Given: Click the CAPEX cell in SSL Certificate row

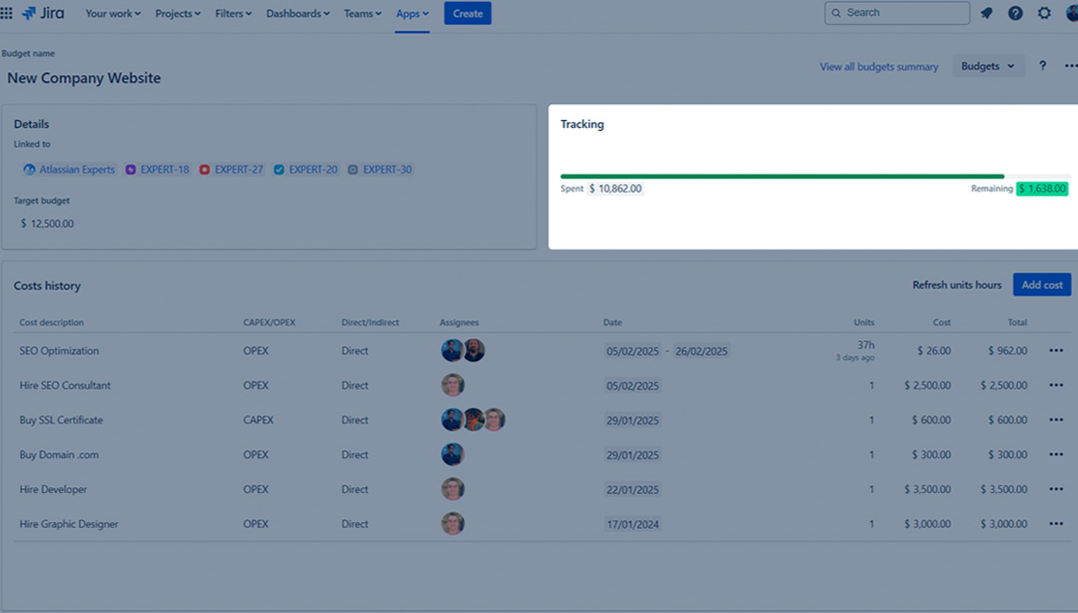Looking at the screenshot, I should 258,420.
